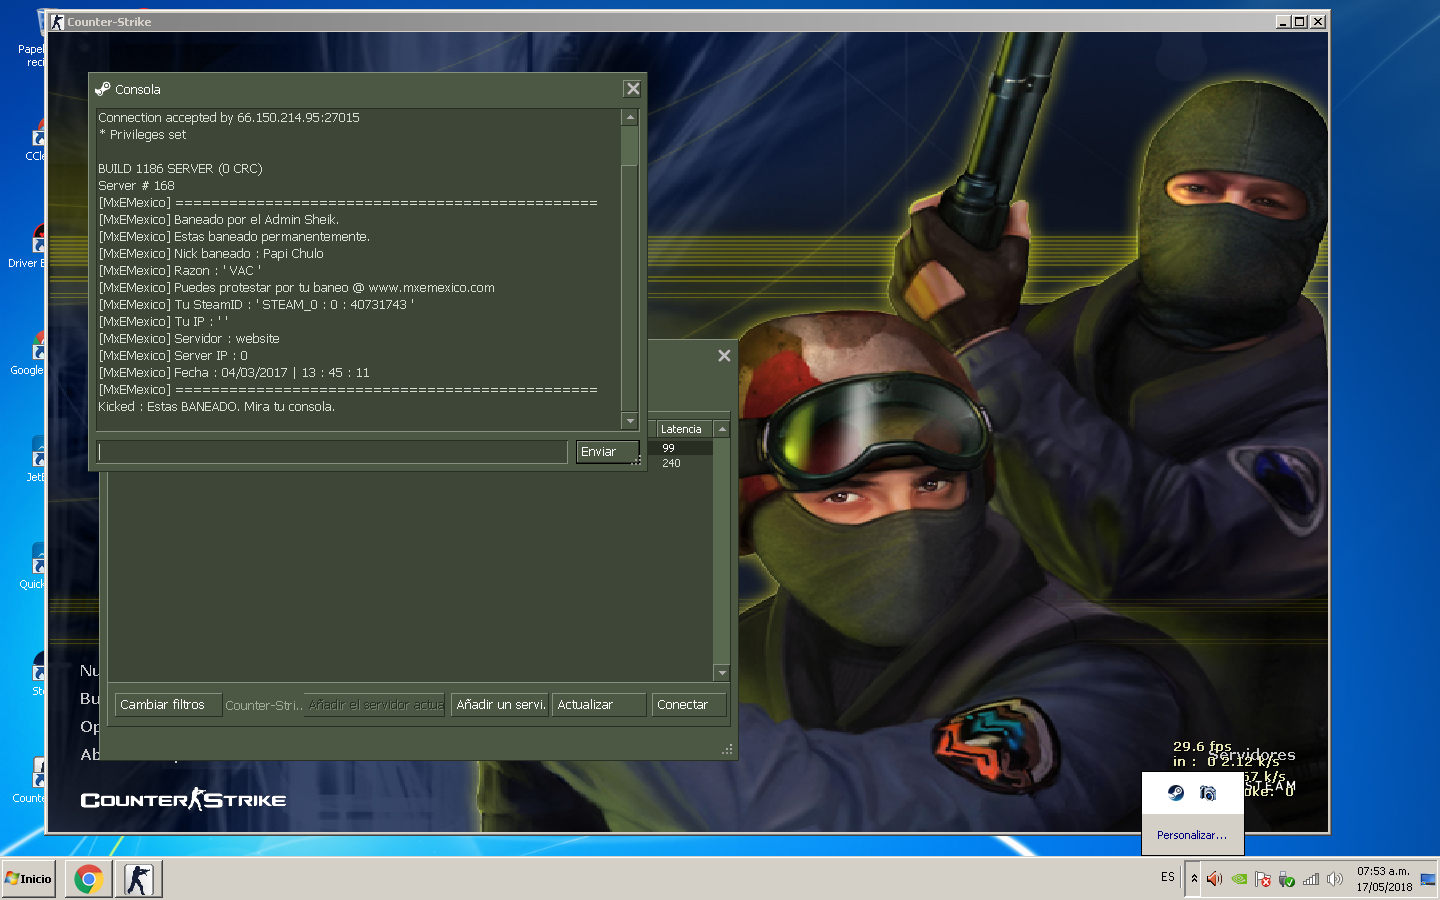The width and height of the screenshot is (1440, 900).
Task: Open the Inicio start menu
Action: point(29,879)
